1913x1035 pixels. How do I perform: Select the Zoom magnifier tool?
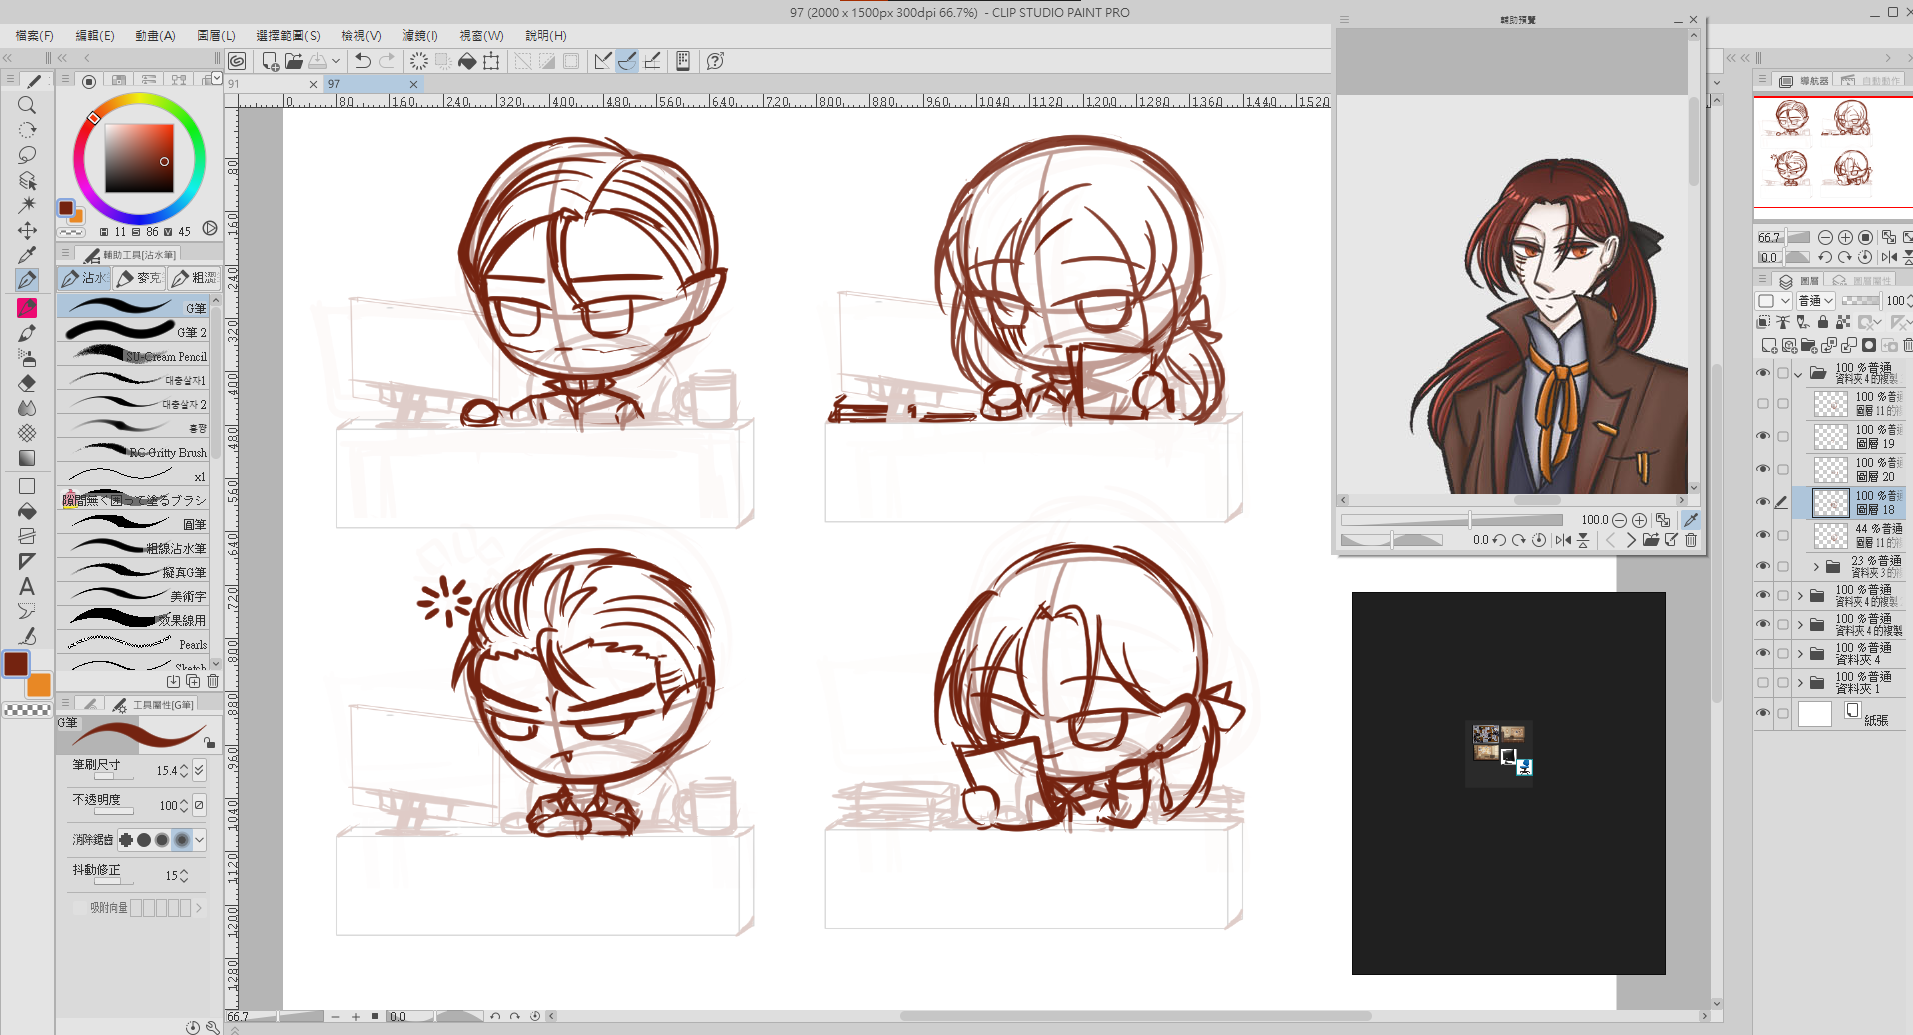coord(27,105)
